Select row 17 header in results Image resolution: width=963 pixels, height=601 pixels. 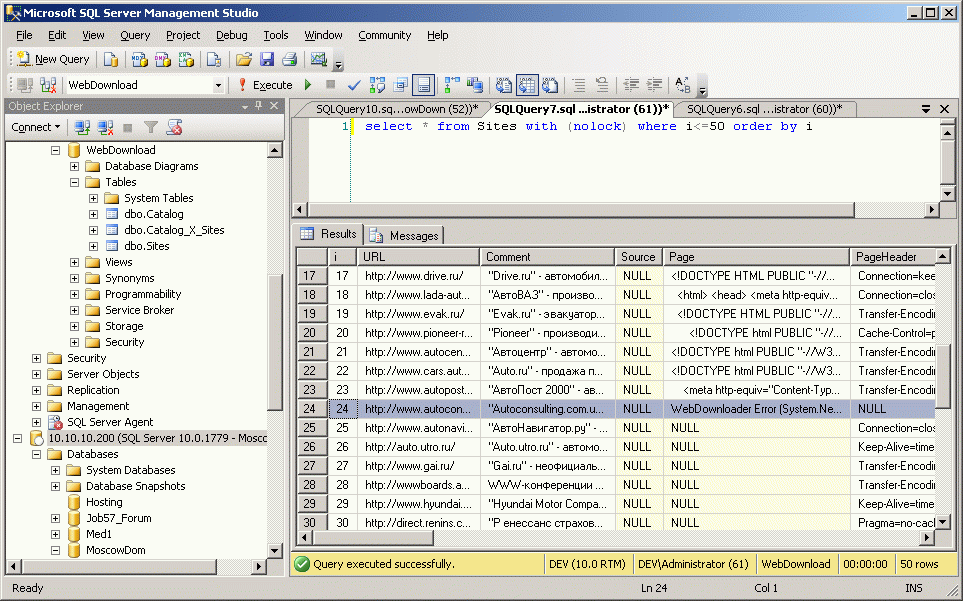(311, 276)
